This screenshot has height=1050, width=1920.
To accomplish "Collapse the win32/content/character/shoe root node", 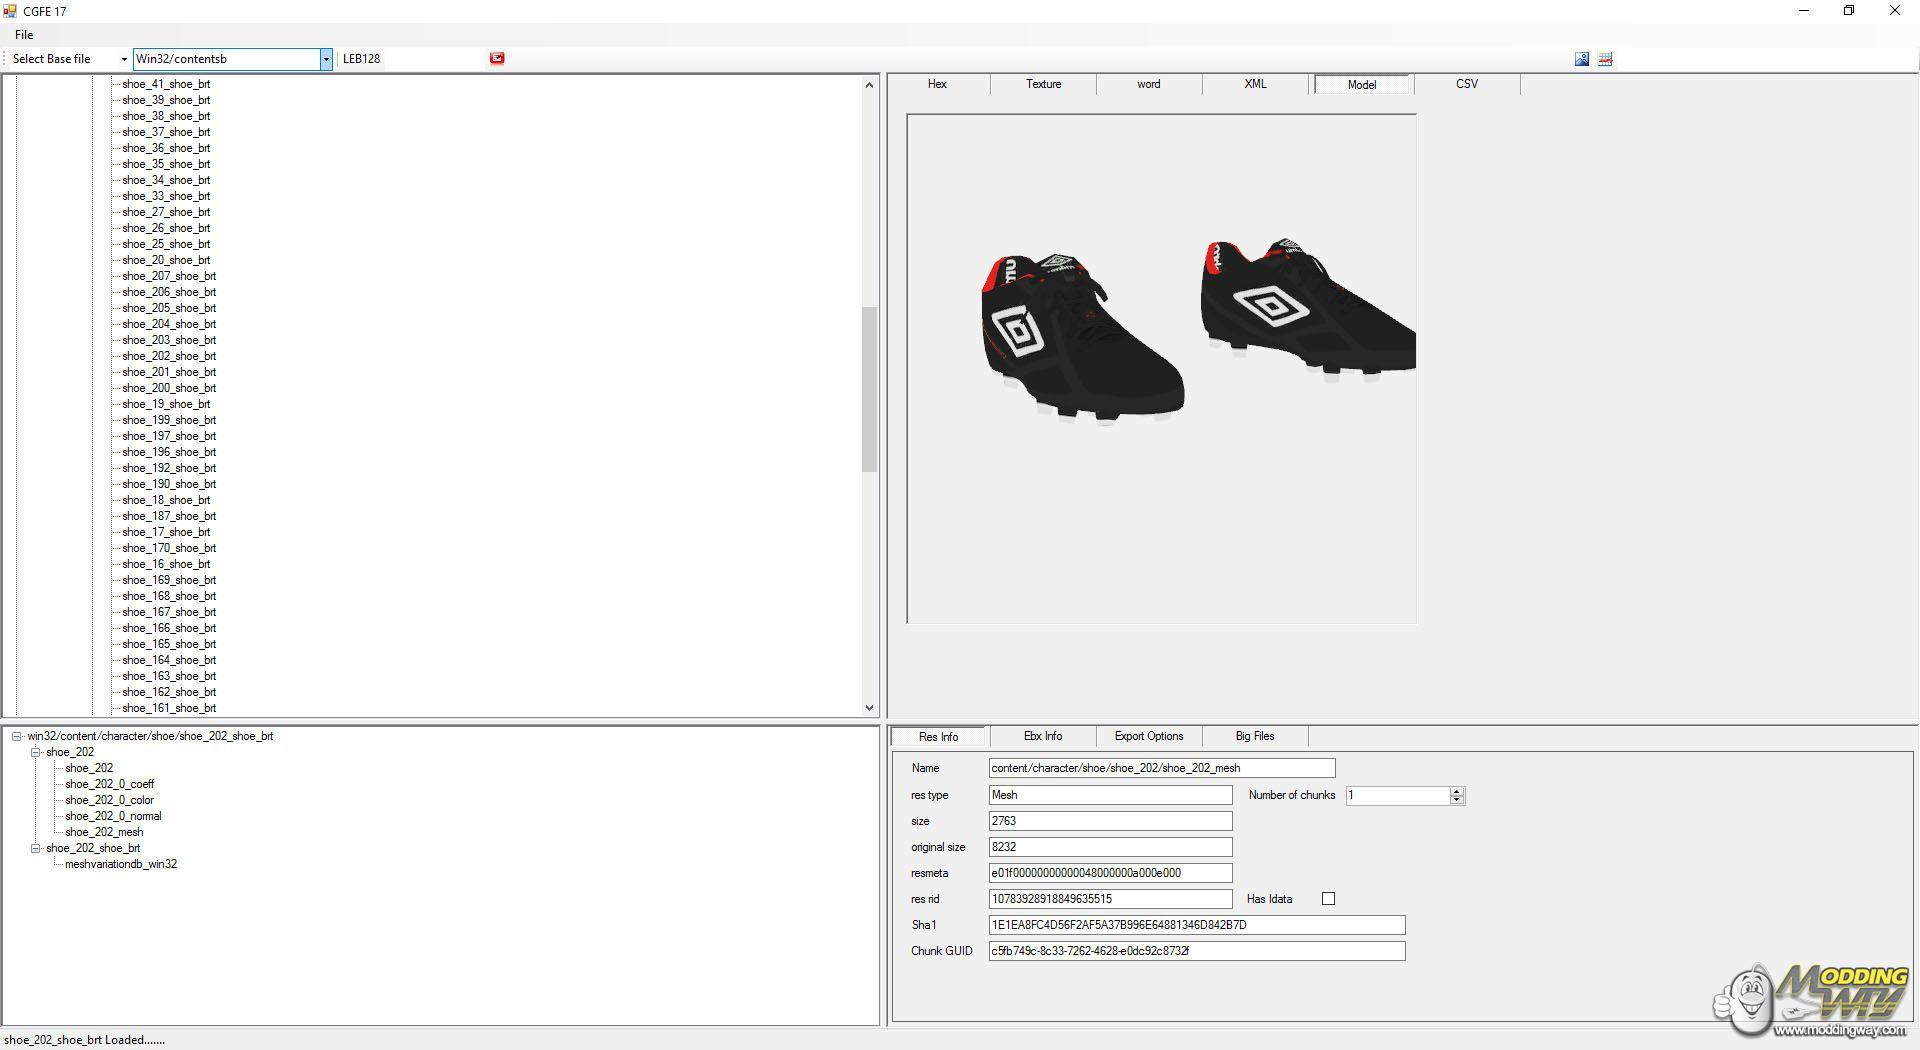I will point(17,736).
